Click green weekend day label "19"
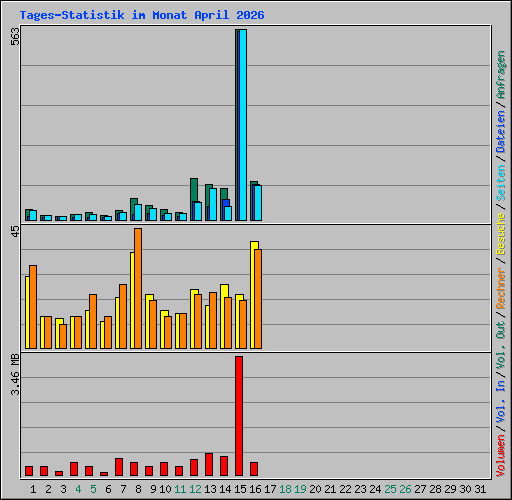 coord(300,489)
